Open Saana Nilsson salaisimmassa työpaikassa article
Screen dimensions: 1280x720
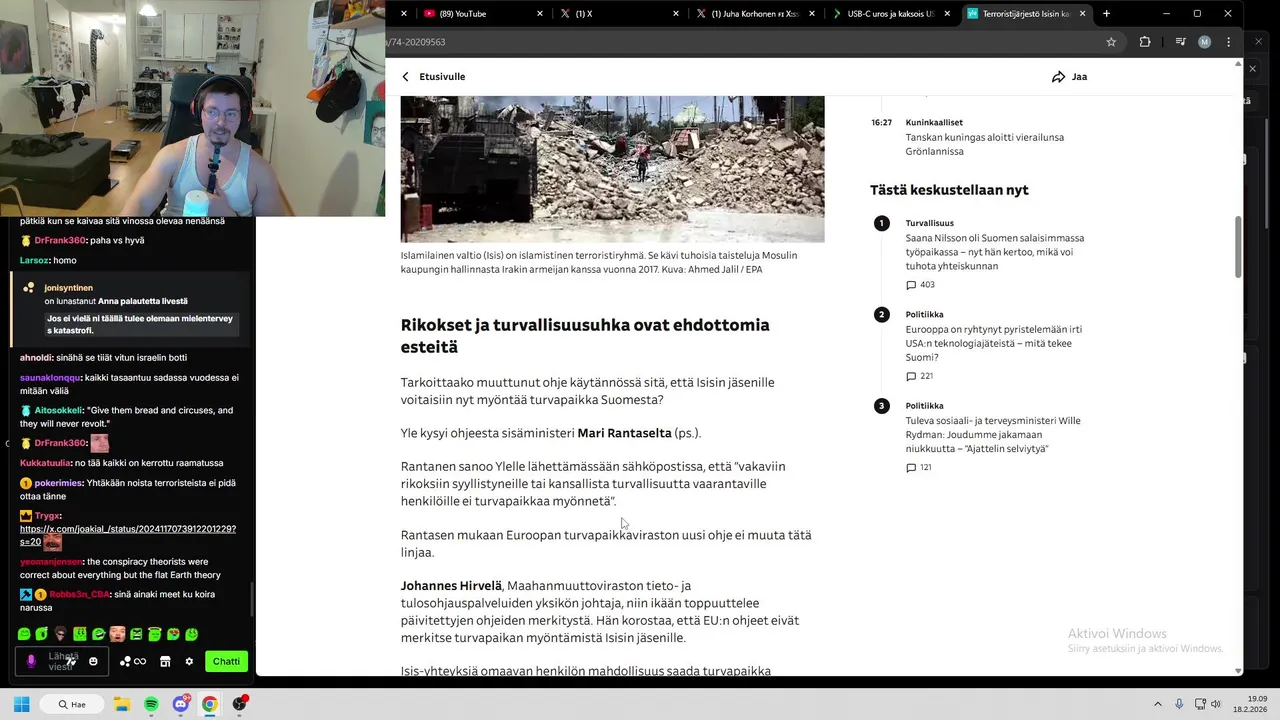click(994, 252)
